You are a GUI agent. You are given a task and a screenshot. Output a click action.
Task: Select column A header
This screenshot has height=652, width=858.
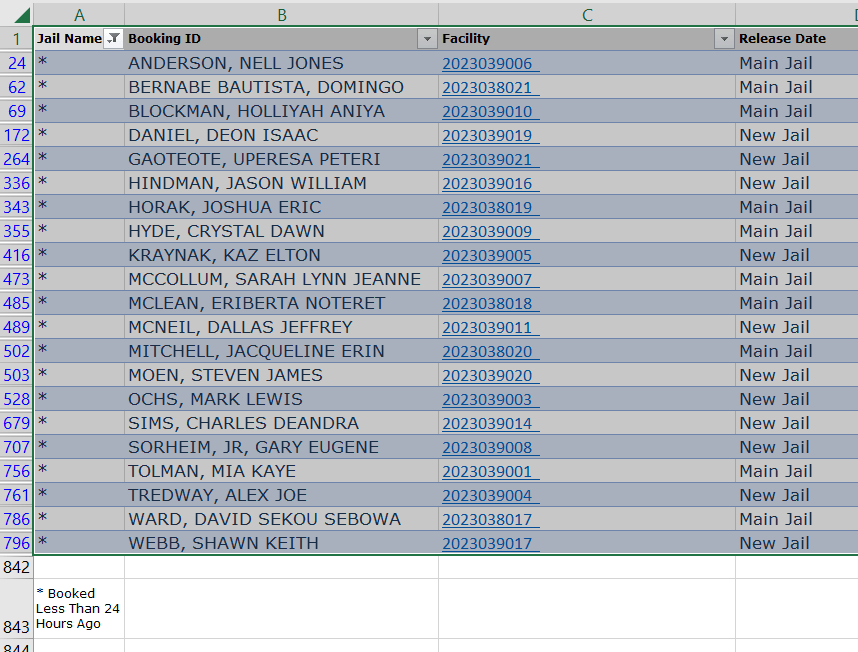click(x=79, y=14)
